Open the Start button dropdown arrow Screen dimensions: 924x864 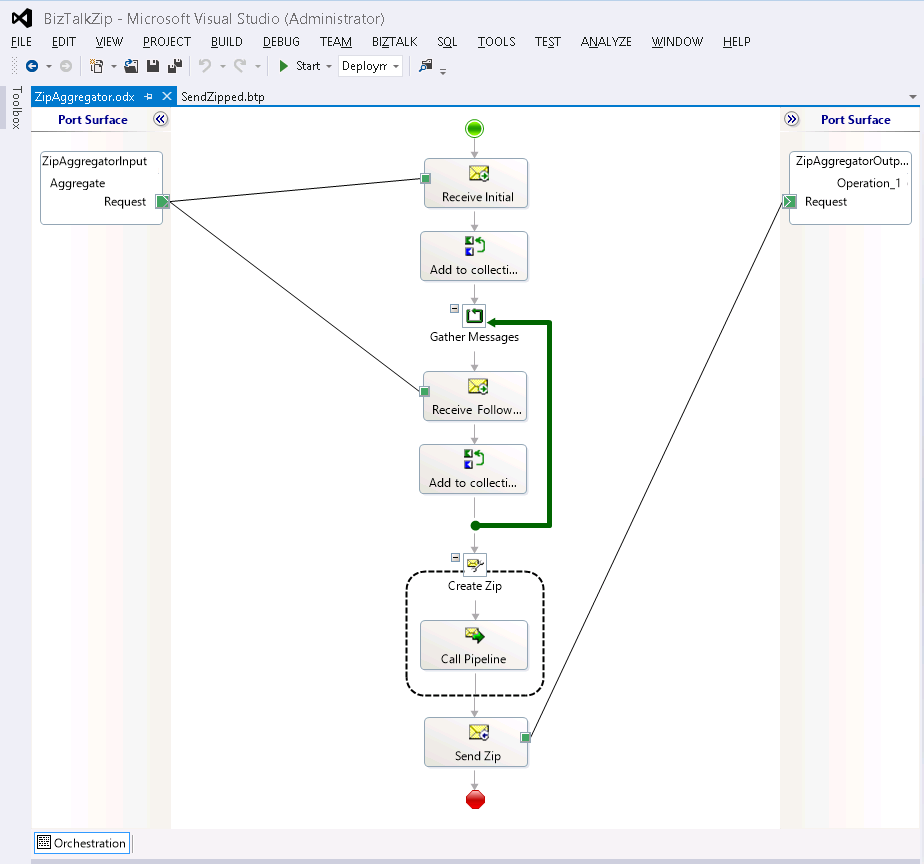(x=329, y=67)
